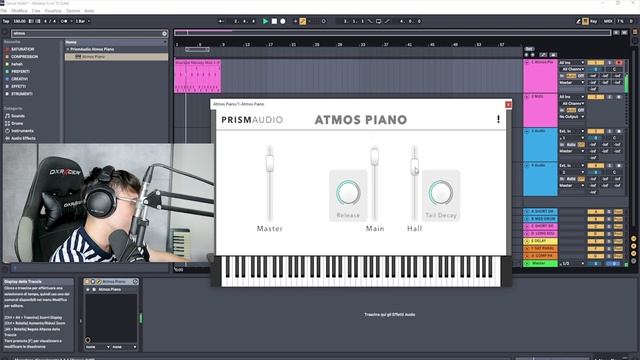Image resolution: width=640 pixels, height=360 pixels.
Task: Select the SATURATION collection in browser
Action: click(22, 49)
